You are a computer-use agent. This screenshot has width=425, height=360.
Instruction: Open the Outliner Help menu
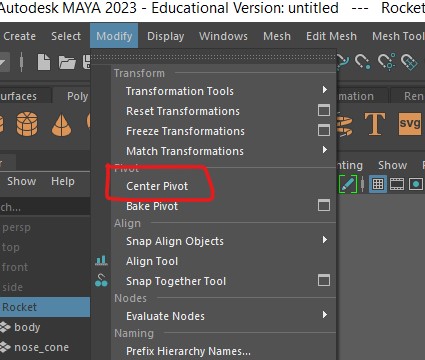tap(63, 181)
